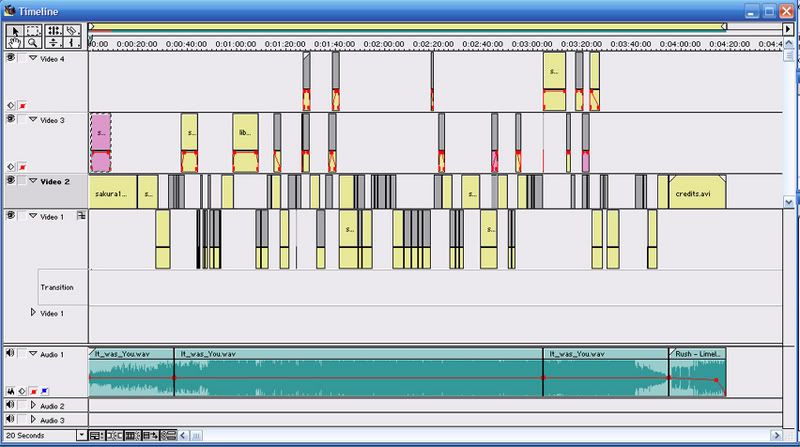Pick the Hand tool
800x447 pixels.
[14, 43]
